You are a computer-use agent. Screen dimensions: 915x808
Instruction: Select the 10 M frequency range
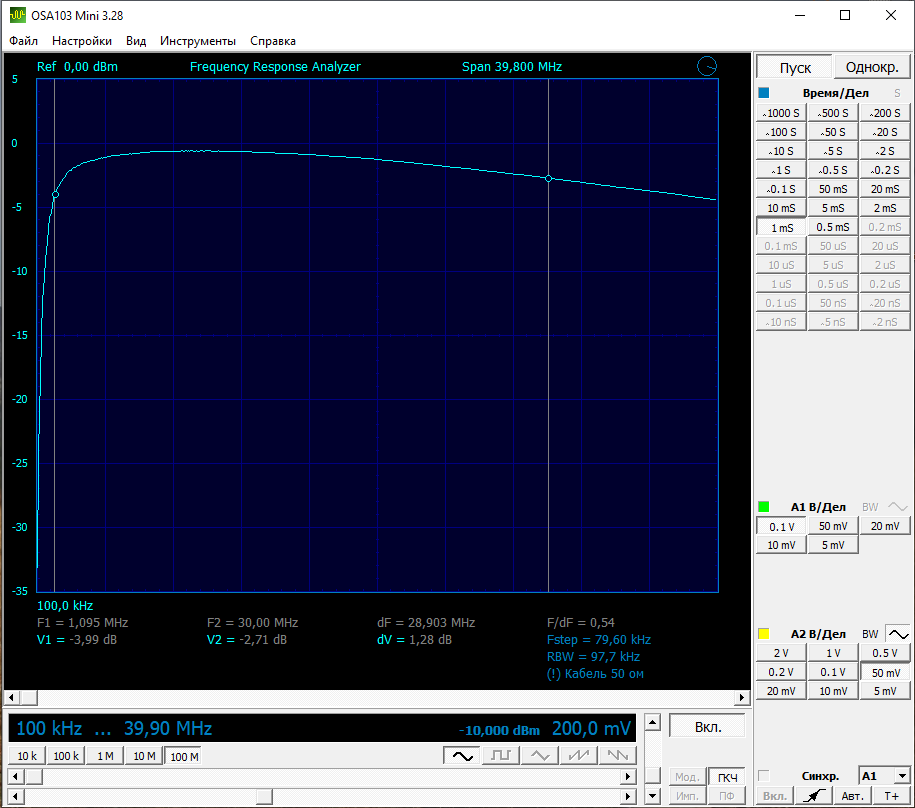click(x=144, y=756)
